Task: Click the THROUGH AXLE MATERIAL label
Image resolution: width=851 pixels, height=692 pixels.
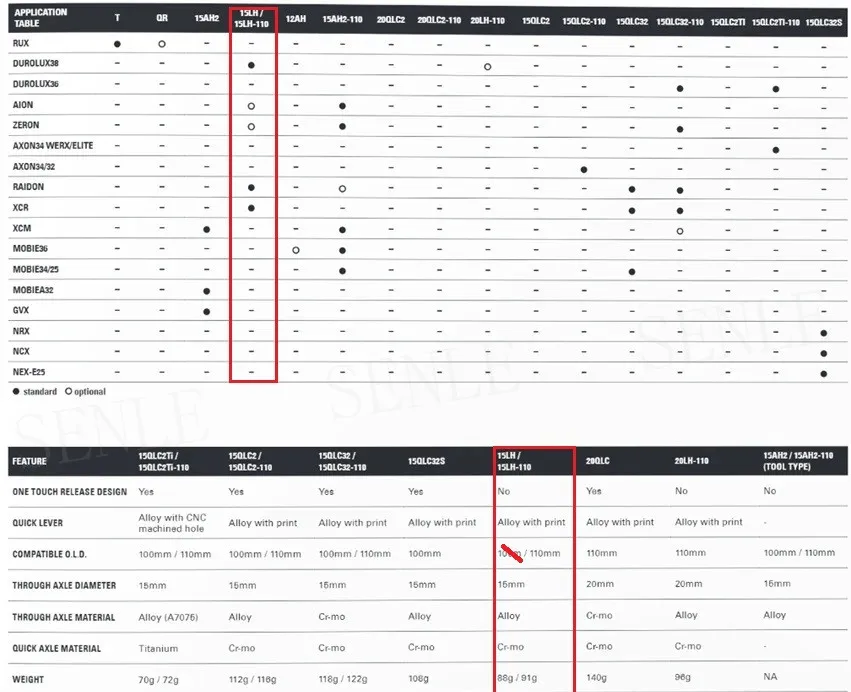Action: tap(63, 617)
